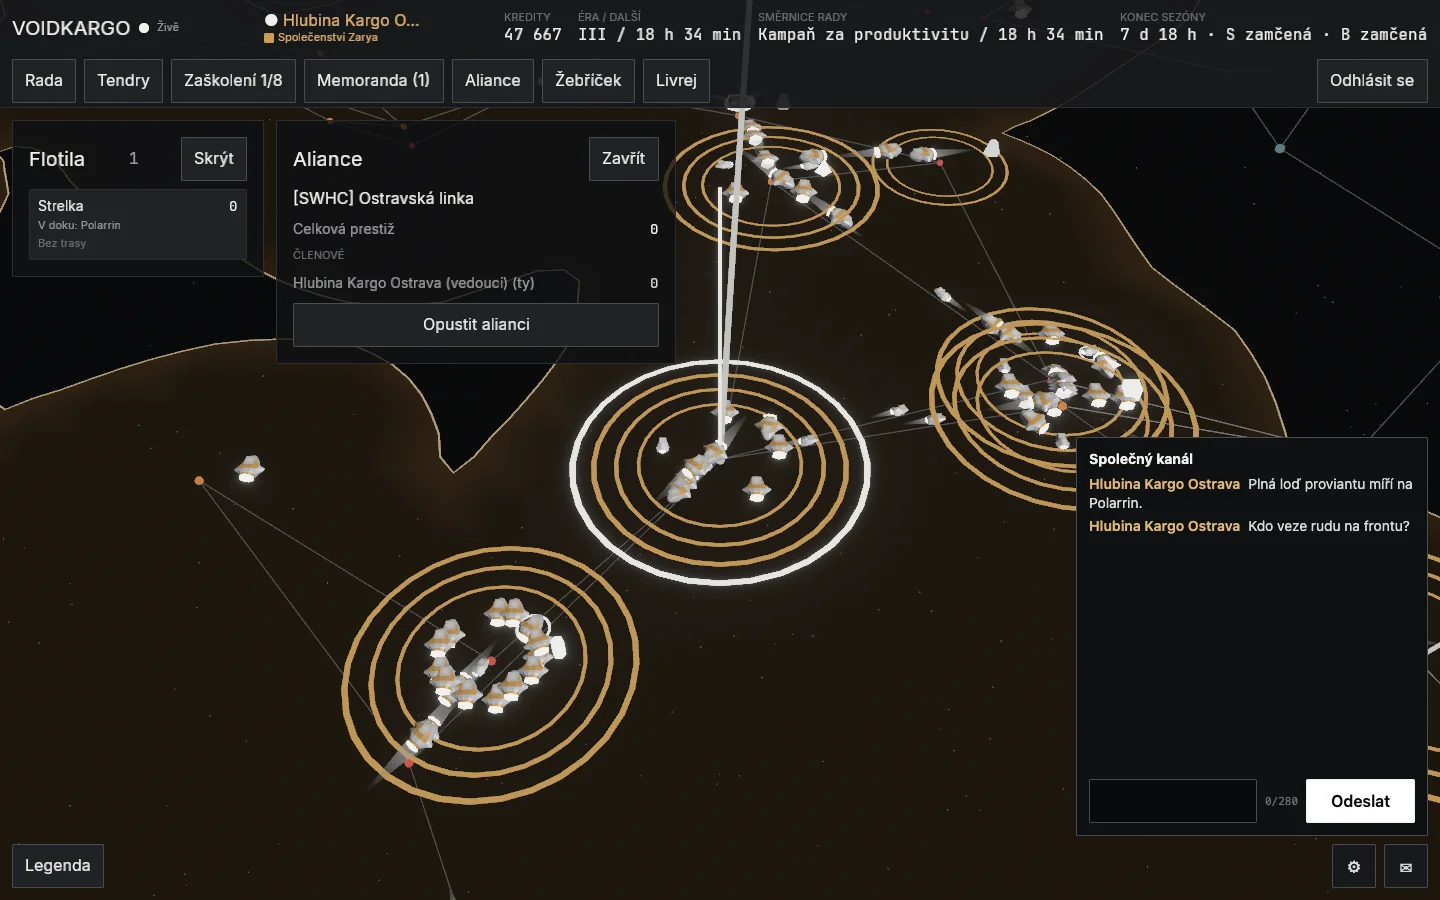The height and width of the screenshot is (900, 1440).
Task: Click alliance name [SWHC] Ostravská linka
Action: tap(383, 198)
